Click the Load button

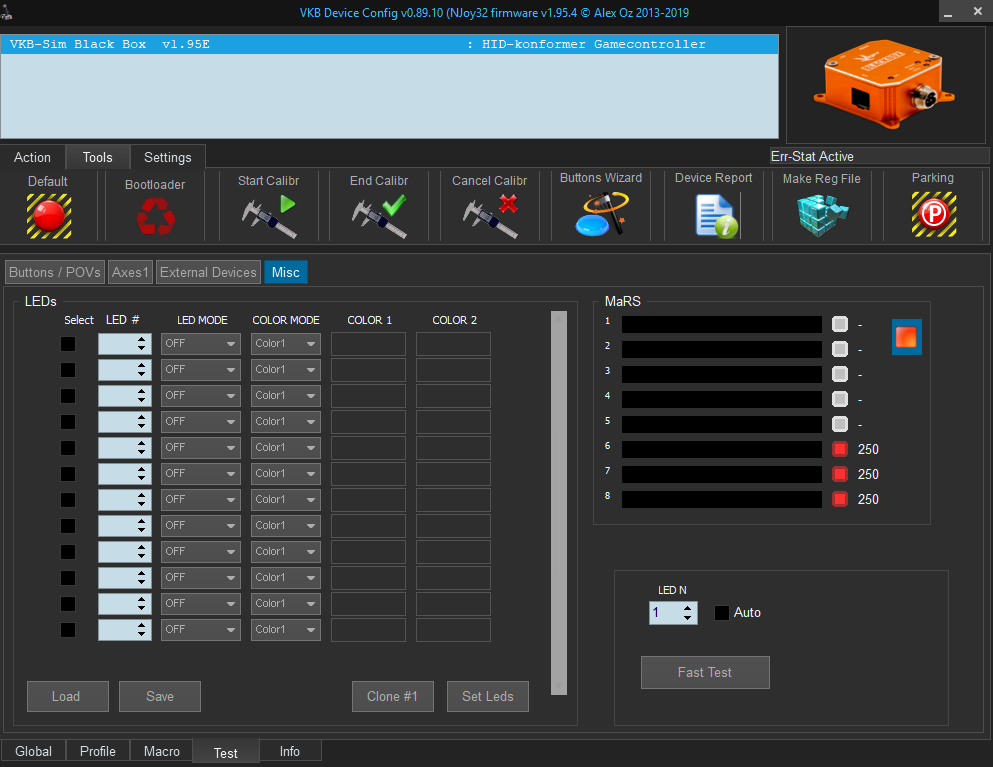[68, 697]
